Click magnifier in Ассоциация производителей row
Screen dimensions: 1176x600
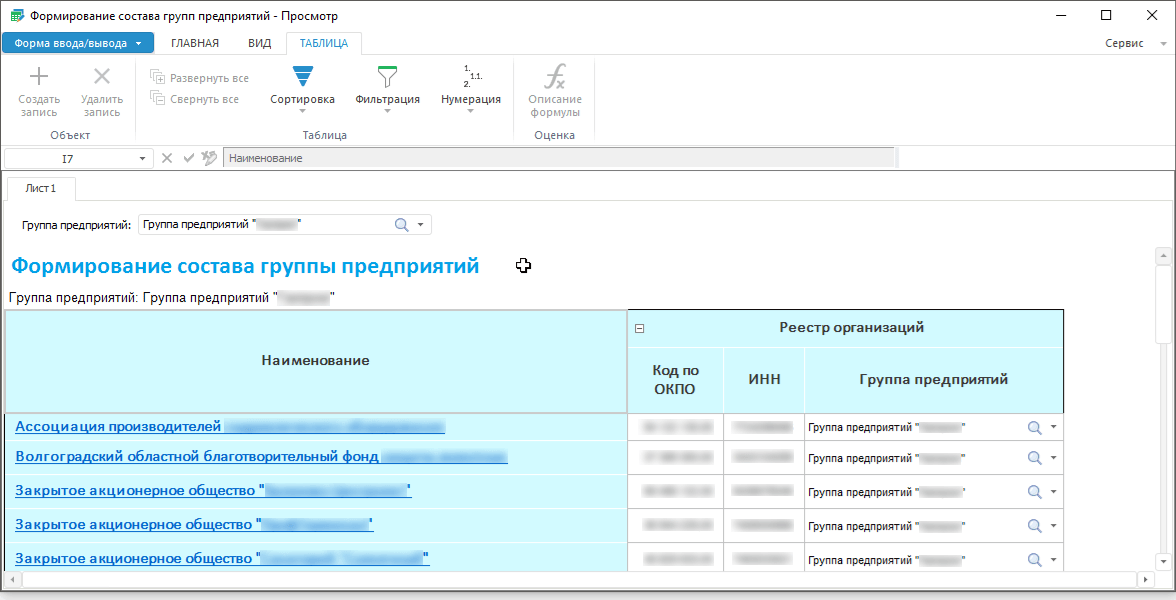1034,428
